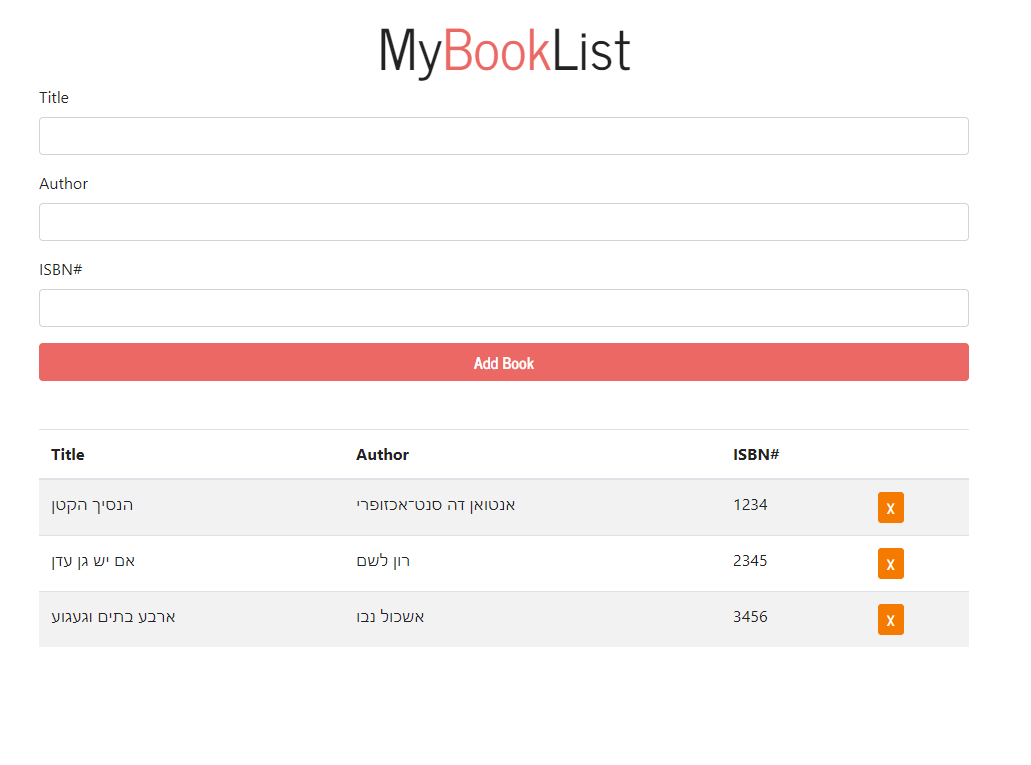1031x765 pixels.
Task: Click the Title column header
Action: click(x=67, y=454)
